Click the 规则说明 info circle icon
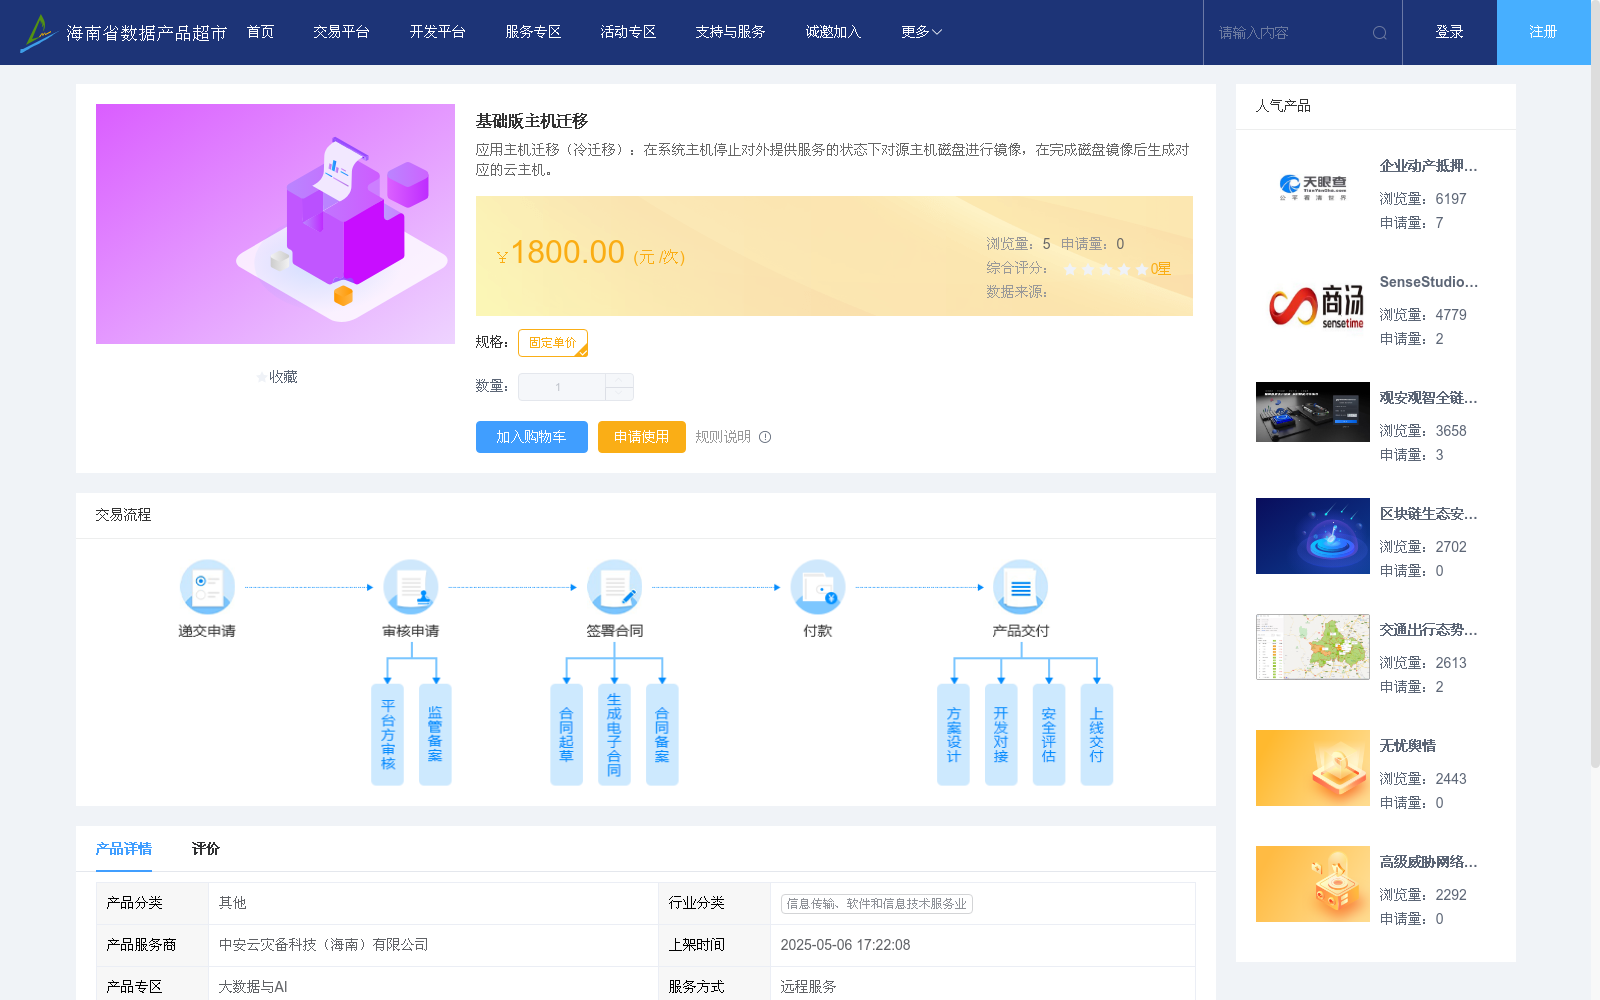Viewport: 1600px width, 1000px height. [765, 437]
